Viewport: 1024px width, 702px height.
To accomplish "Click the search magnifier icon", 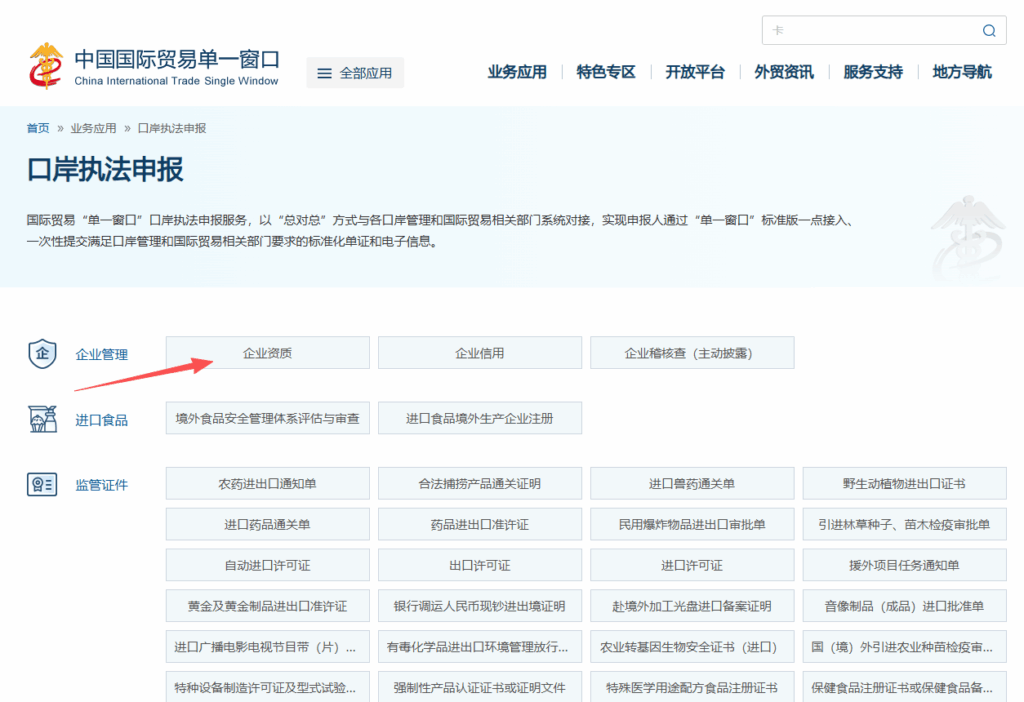I will pos(989,30).
